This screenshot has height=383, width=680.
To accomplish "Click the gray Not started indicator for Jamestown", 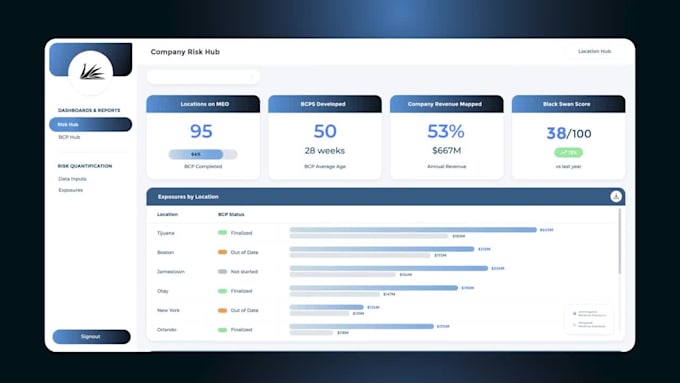I will tap(222, 272).
